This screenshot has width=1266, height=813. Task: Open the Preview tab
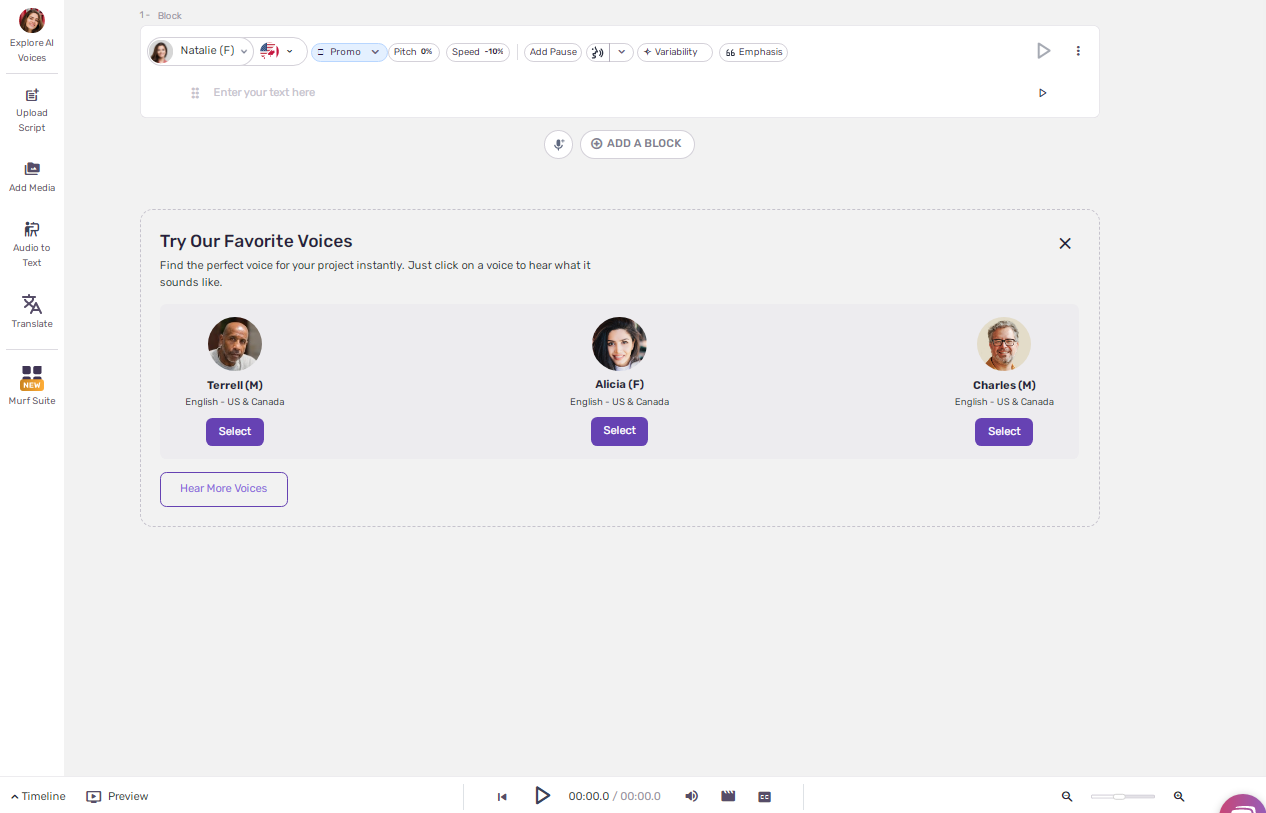118,796
